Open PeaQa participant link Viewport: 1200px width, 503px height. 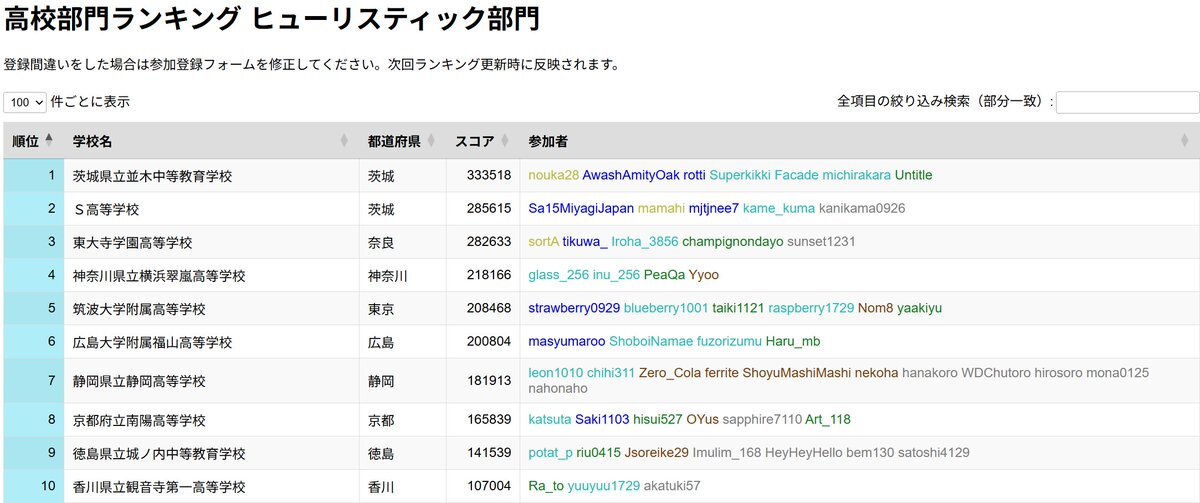(664, 275)
